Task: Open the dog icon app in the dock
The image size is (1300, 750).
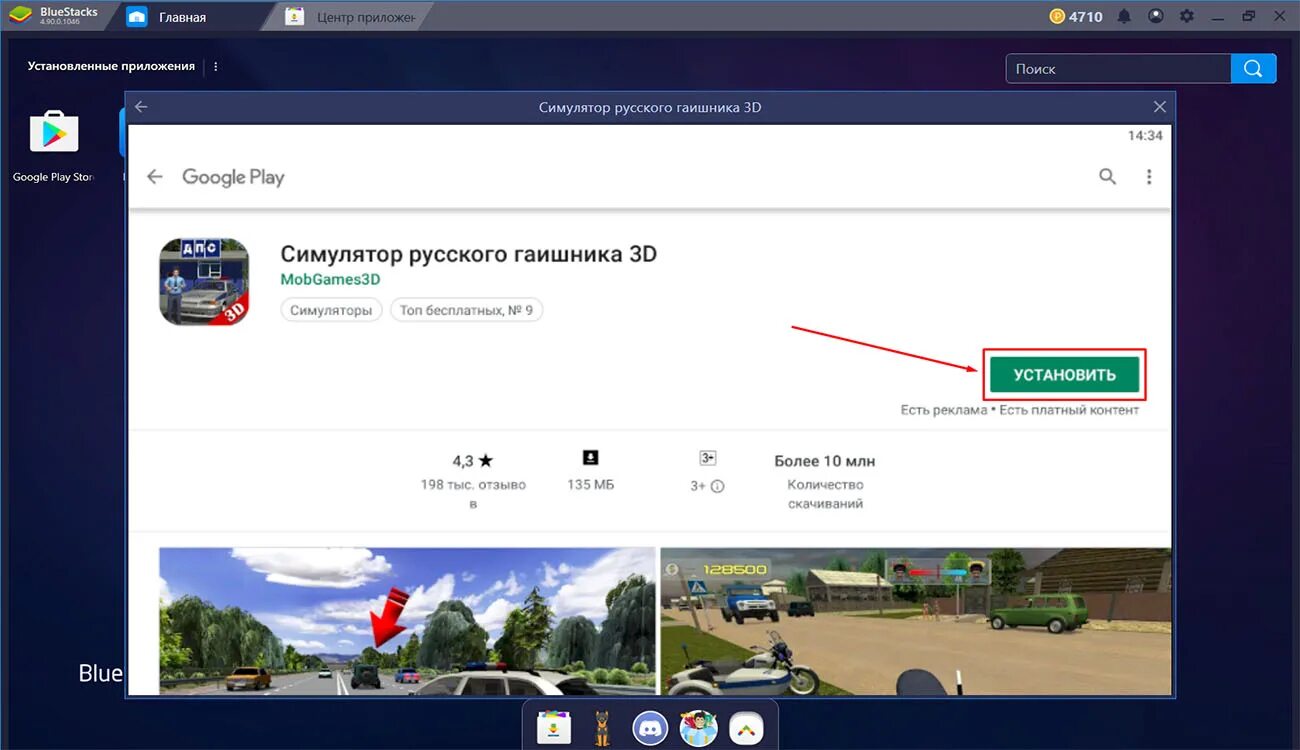Action: click(602, 728)
